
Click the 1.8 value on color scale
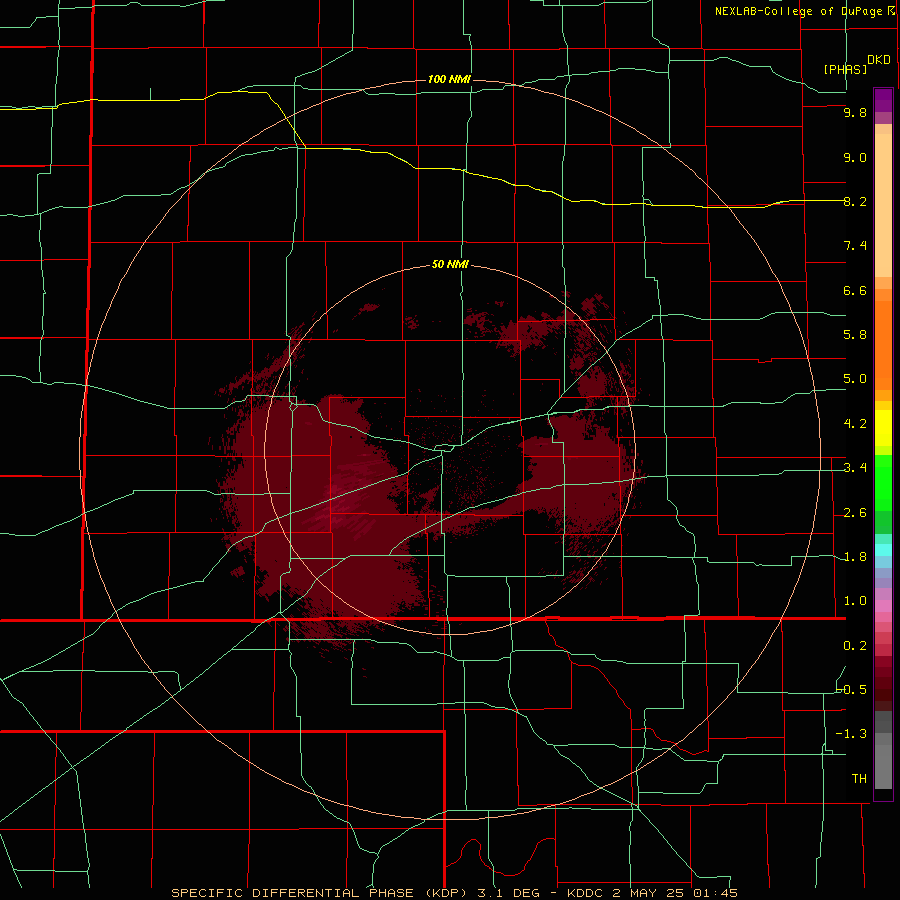855,557
